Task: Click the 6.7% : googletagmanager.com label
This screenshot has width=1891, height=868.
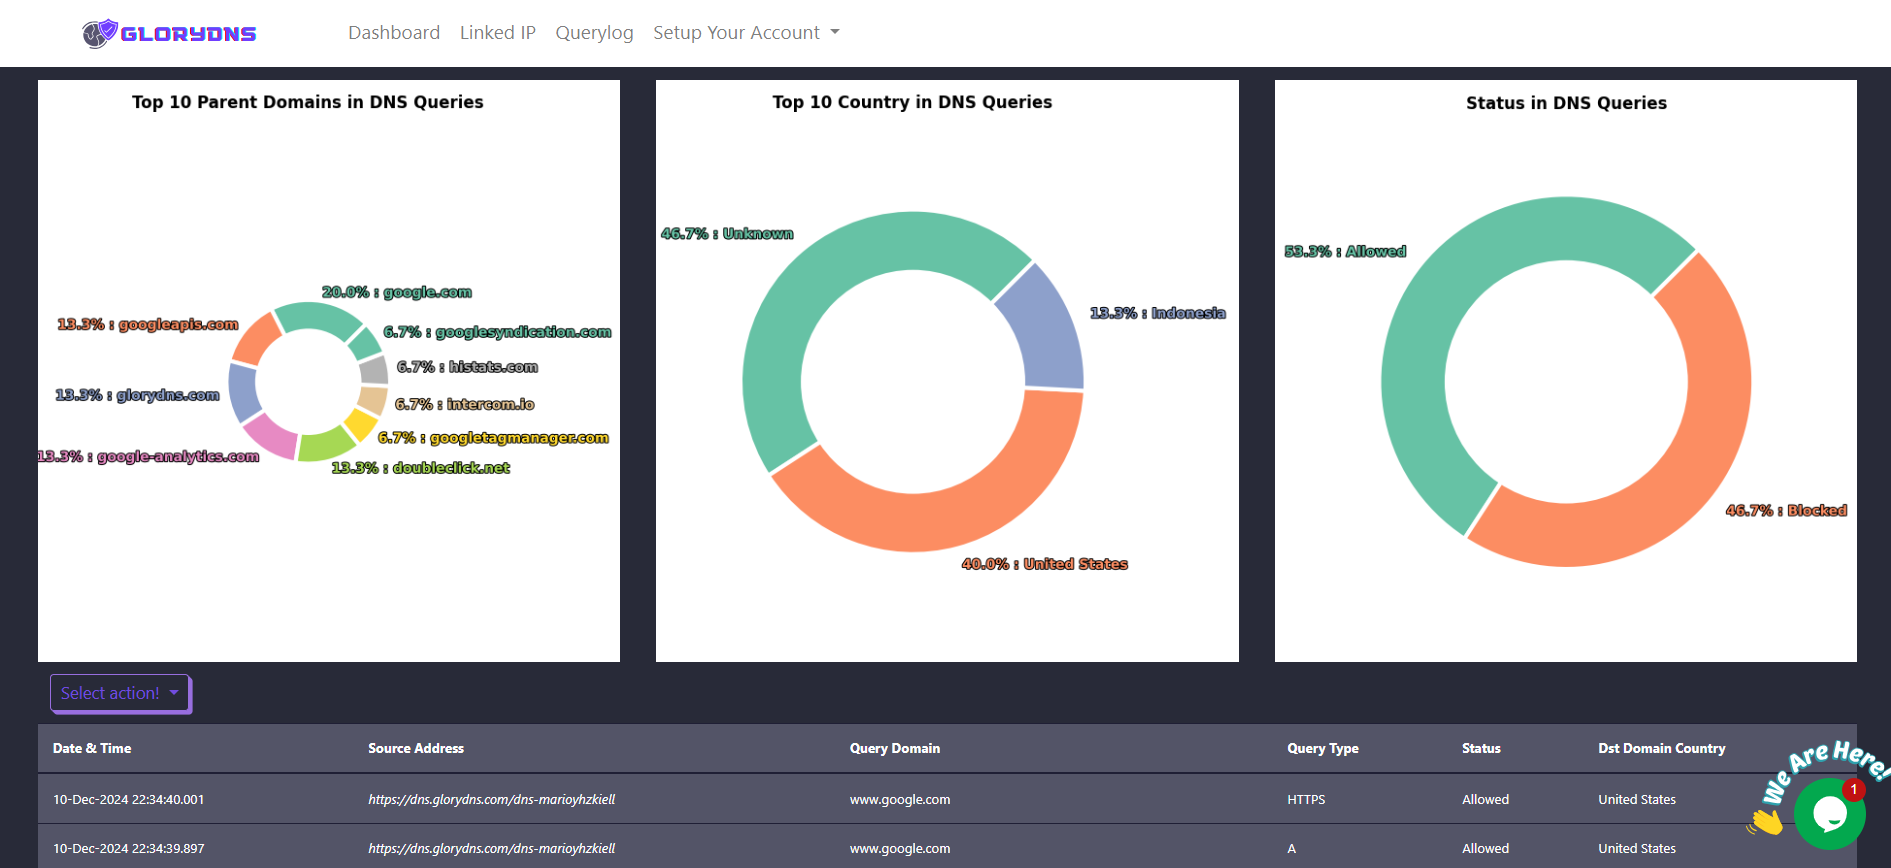Action: pyautogui.click(x=493, y=438)
